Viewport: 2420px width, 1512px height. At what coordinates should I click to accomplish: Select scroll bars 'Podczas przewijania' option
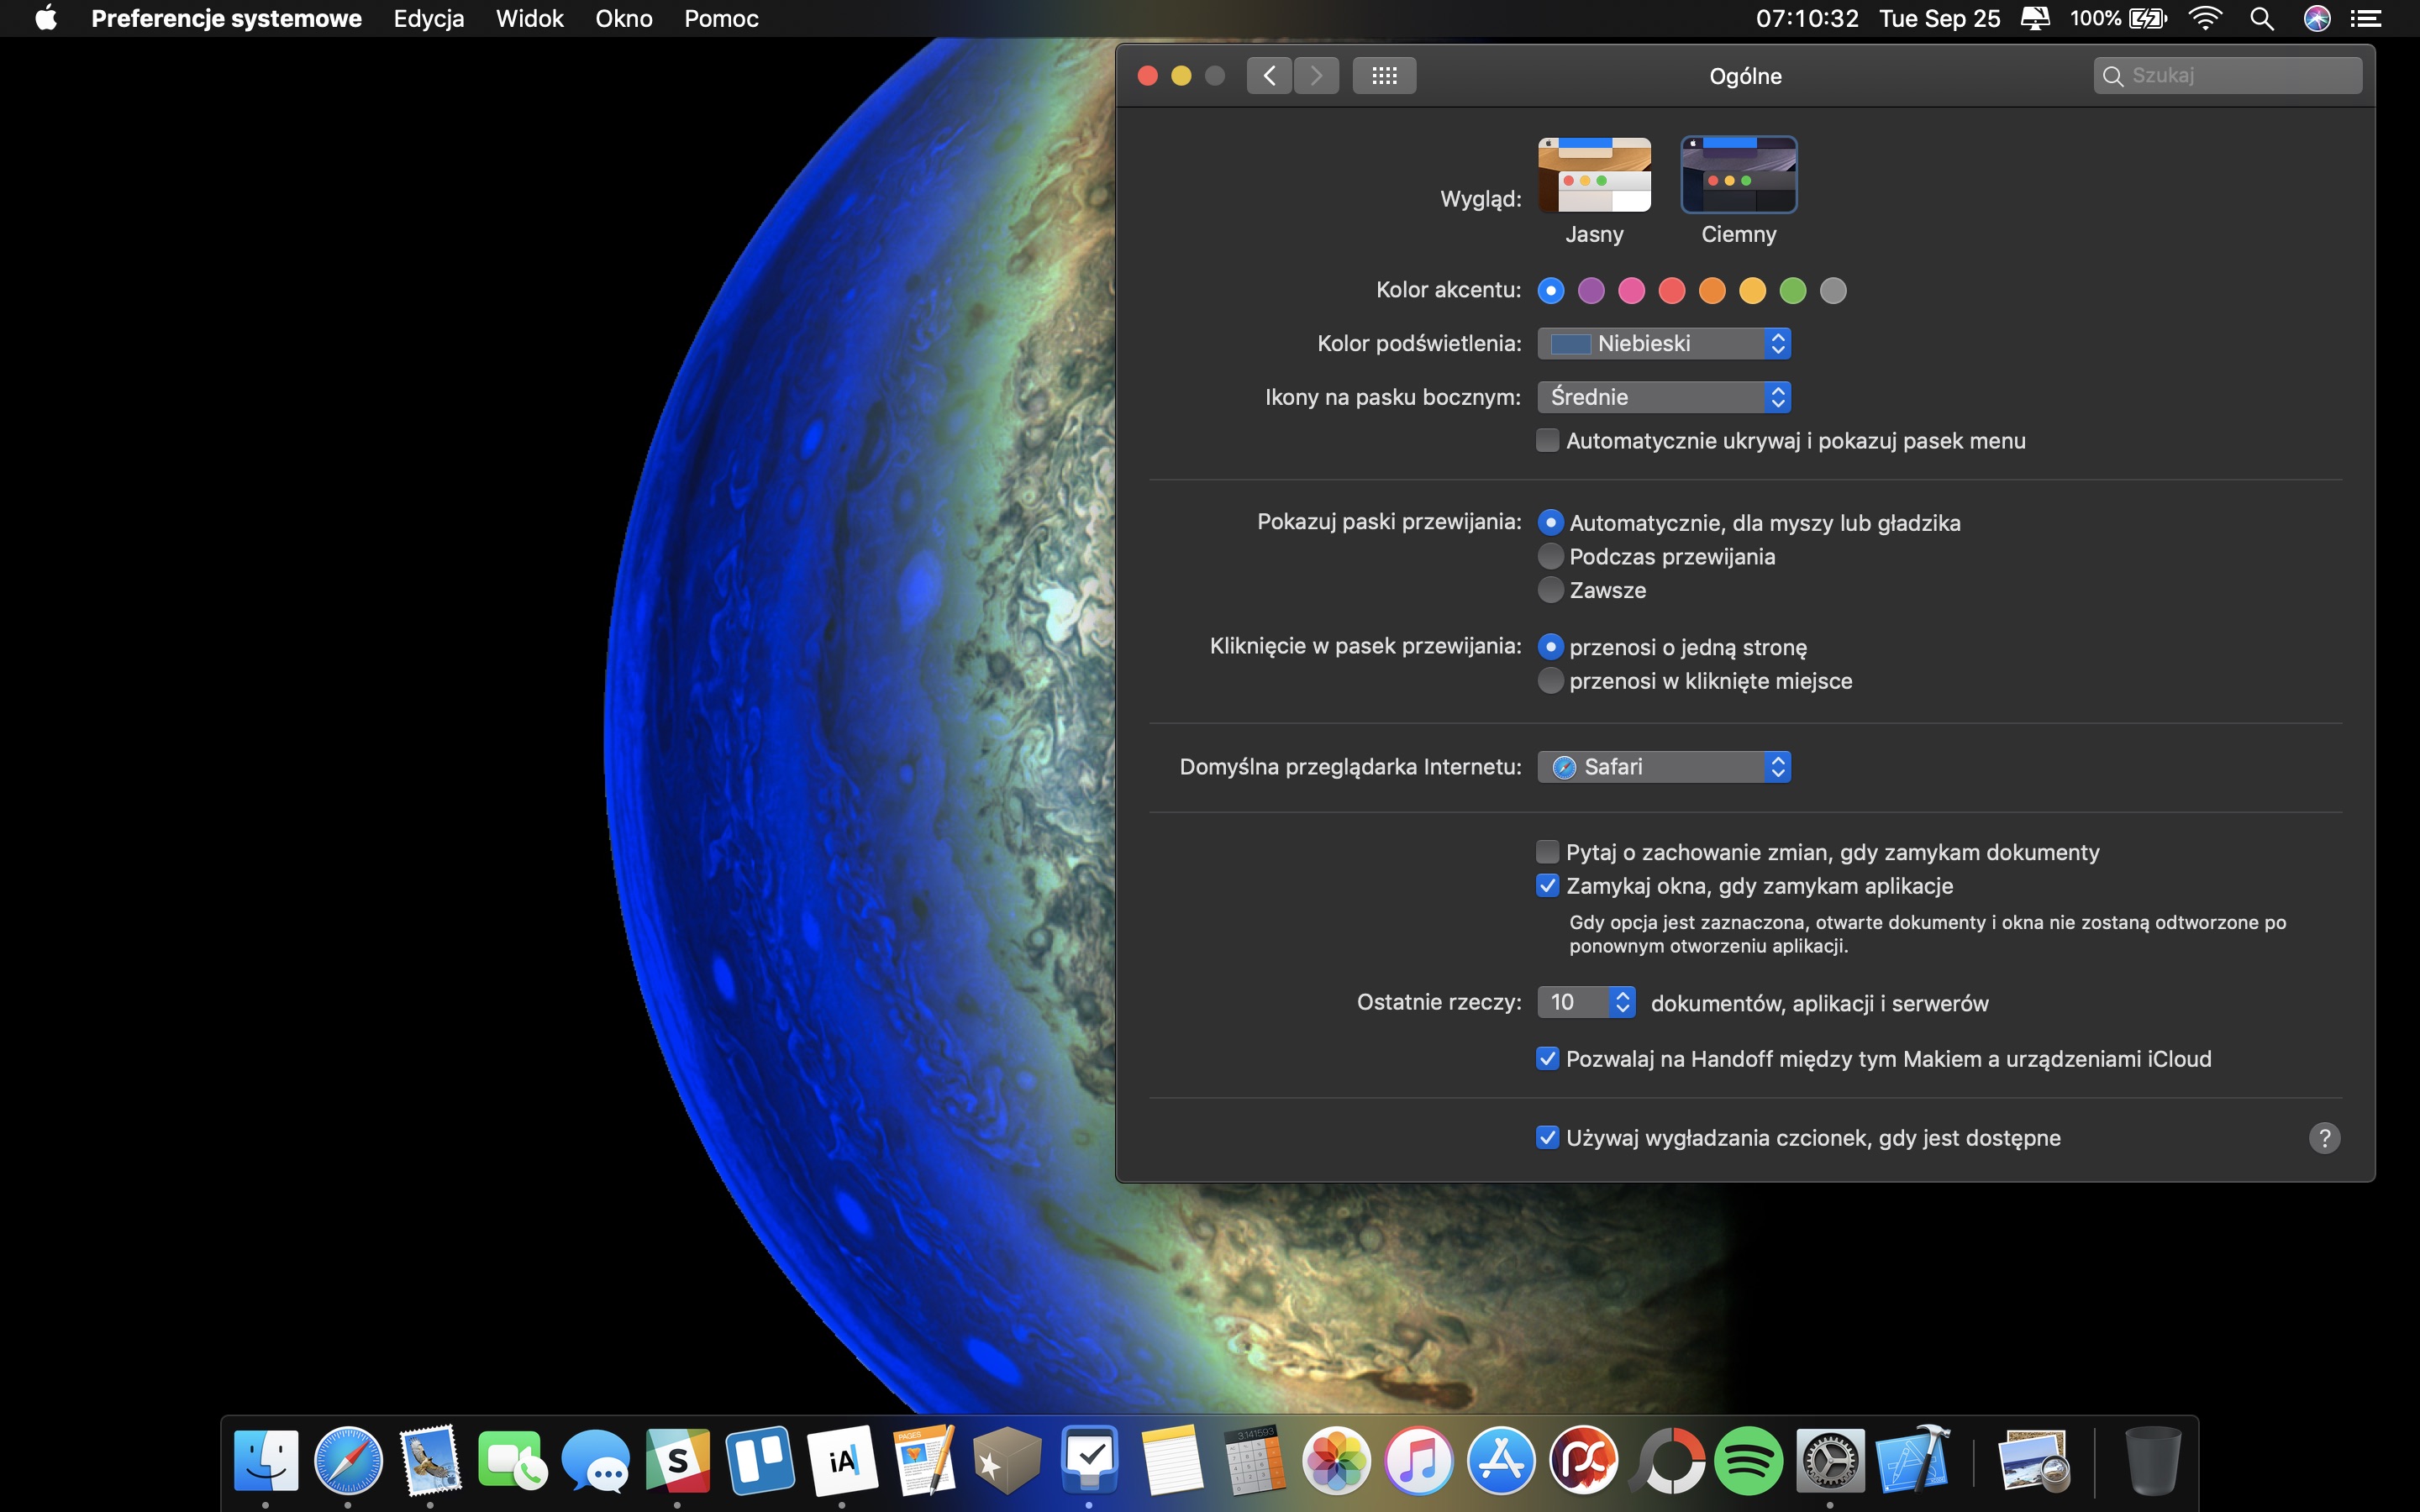tap(1550, 556)
